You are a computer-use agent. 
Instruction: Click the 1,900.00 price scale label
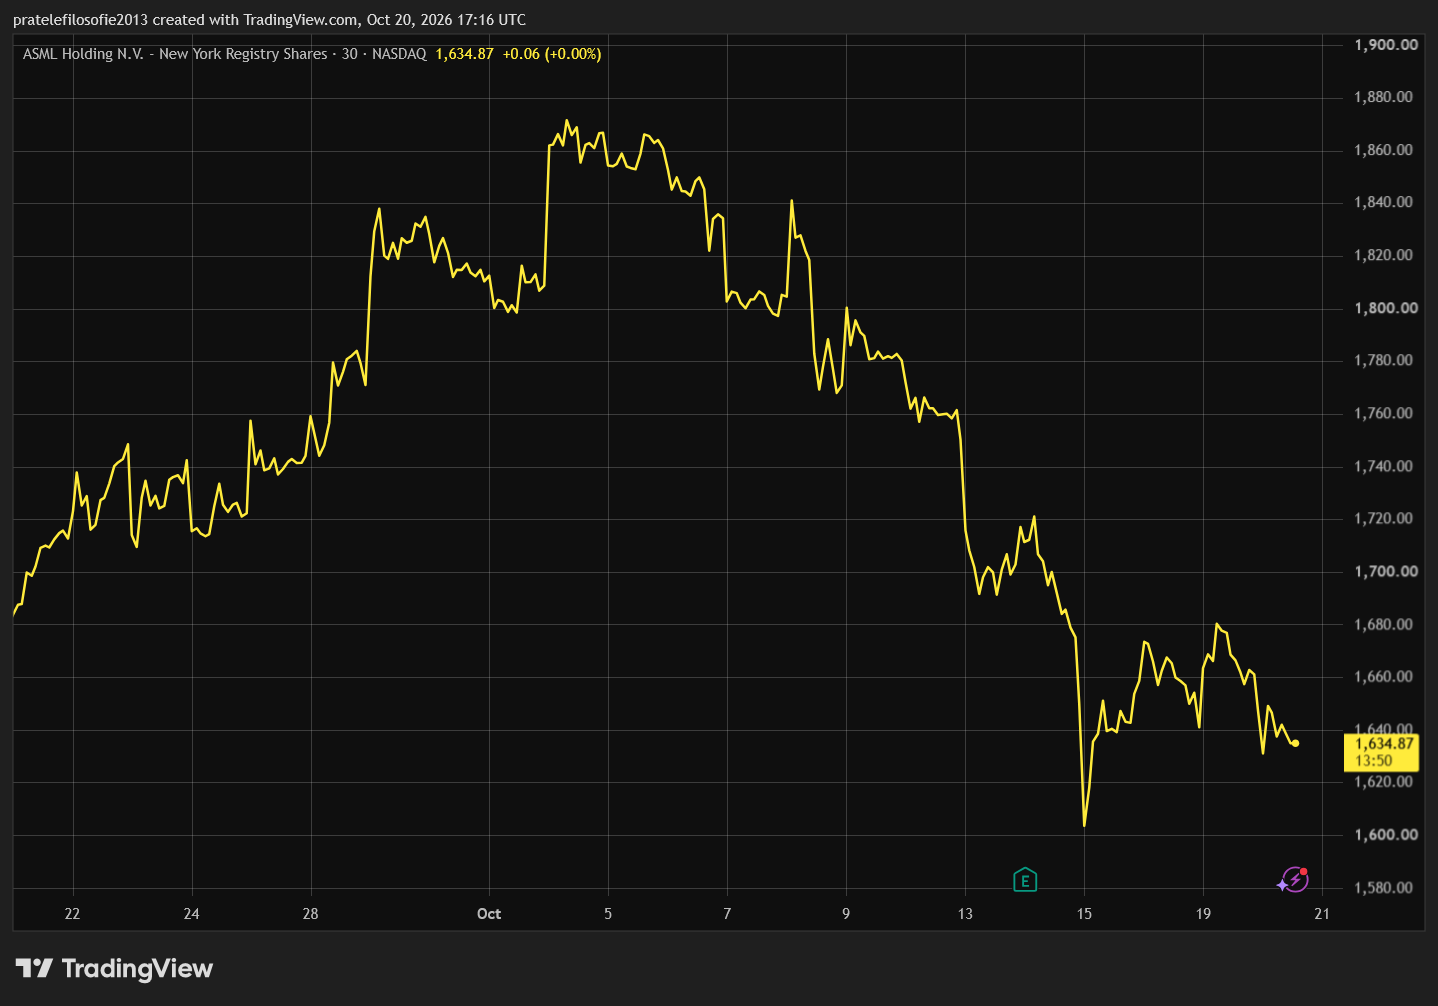click(1386, 45)
